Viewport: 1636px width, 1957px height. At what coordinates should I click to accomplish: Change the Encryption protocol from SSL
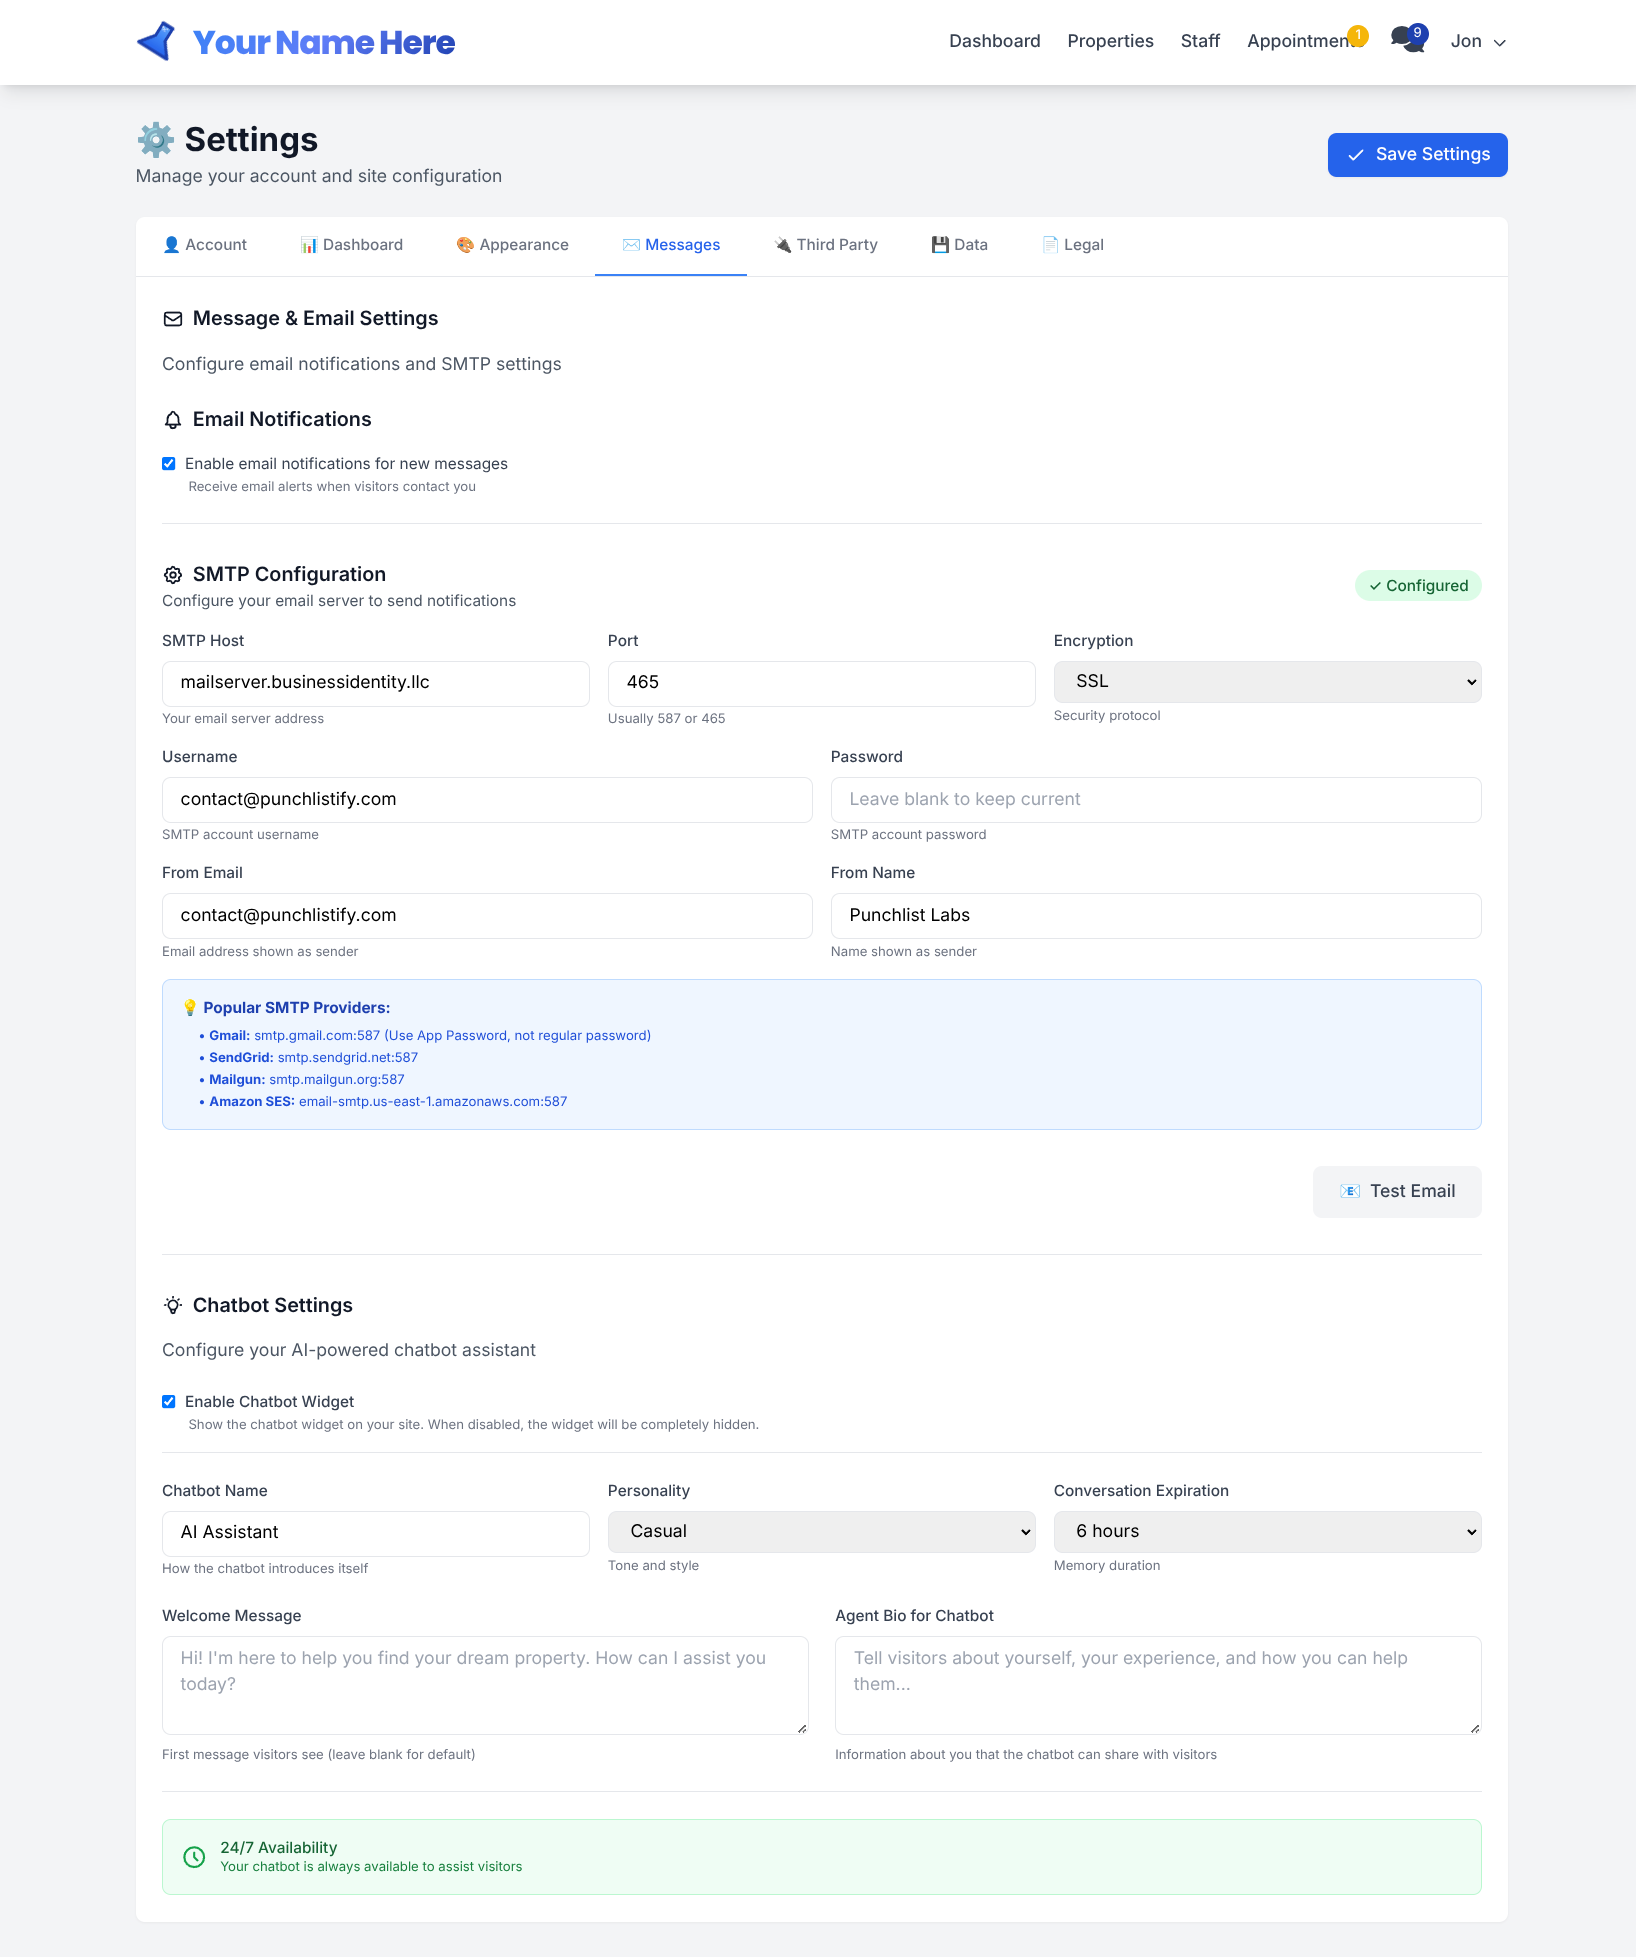[x=1266, y=681]
